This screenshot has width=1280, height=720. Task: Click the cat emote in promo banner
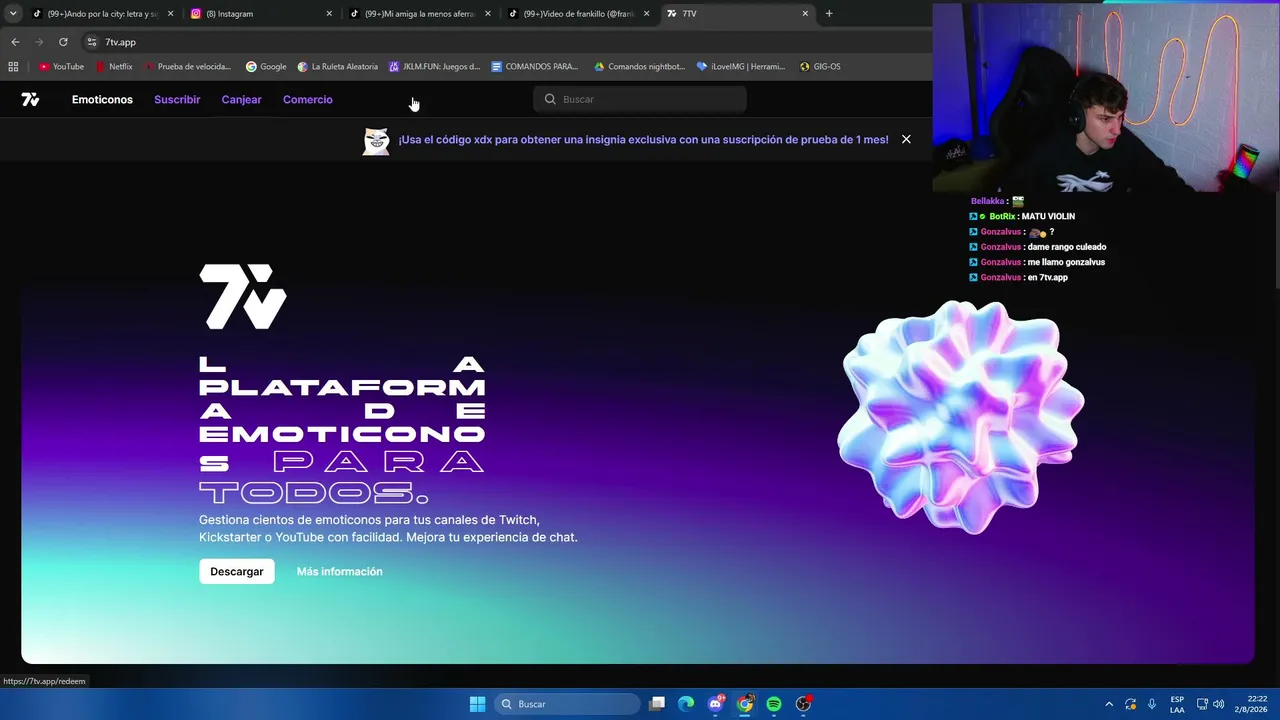376,141
